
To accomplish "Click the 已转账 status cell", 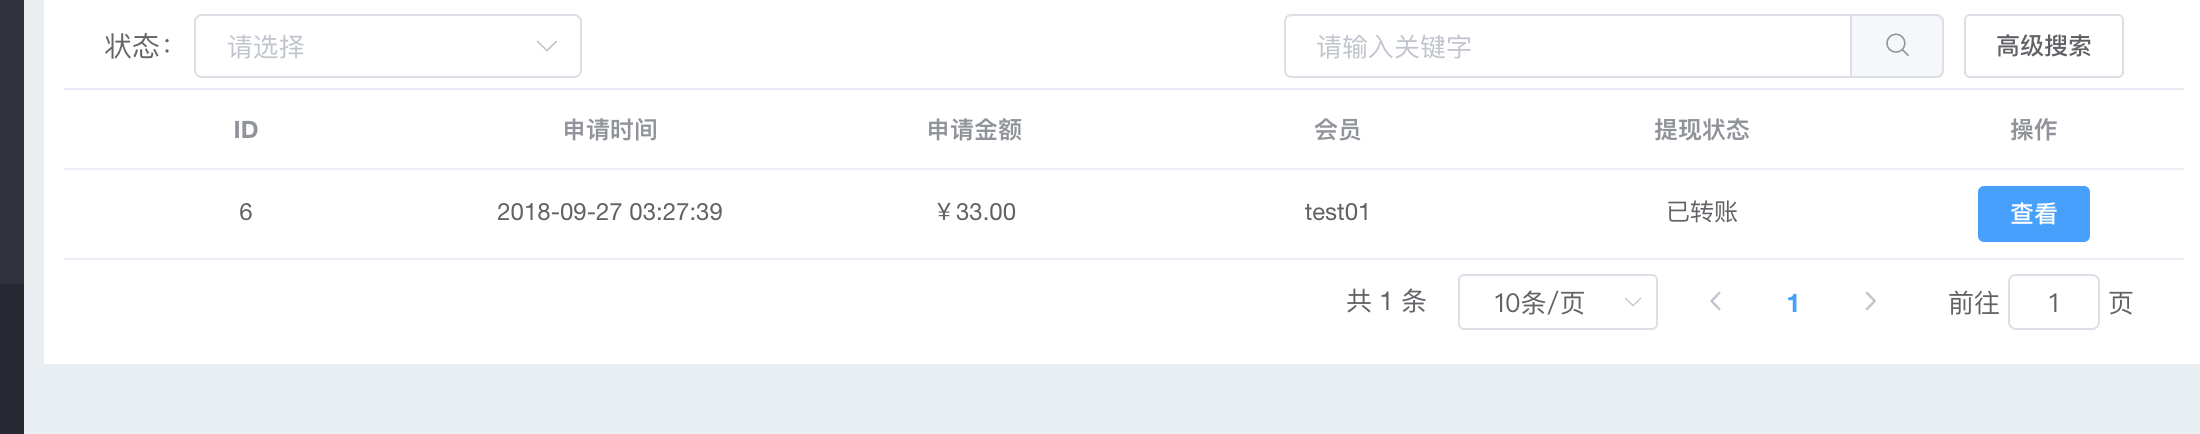I will point(1702,212).
